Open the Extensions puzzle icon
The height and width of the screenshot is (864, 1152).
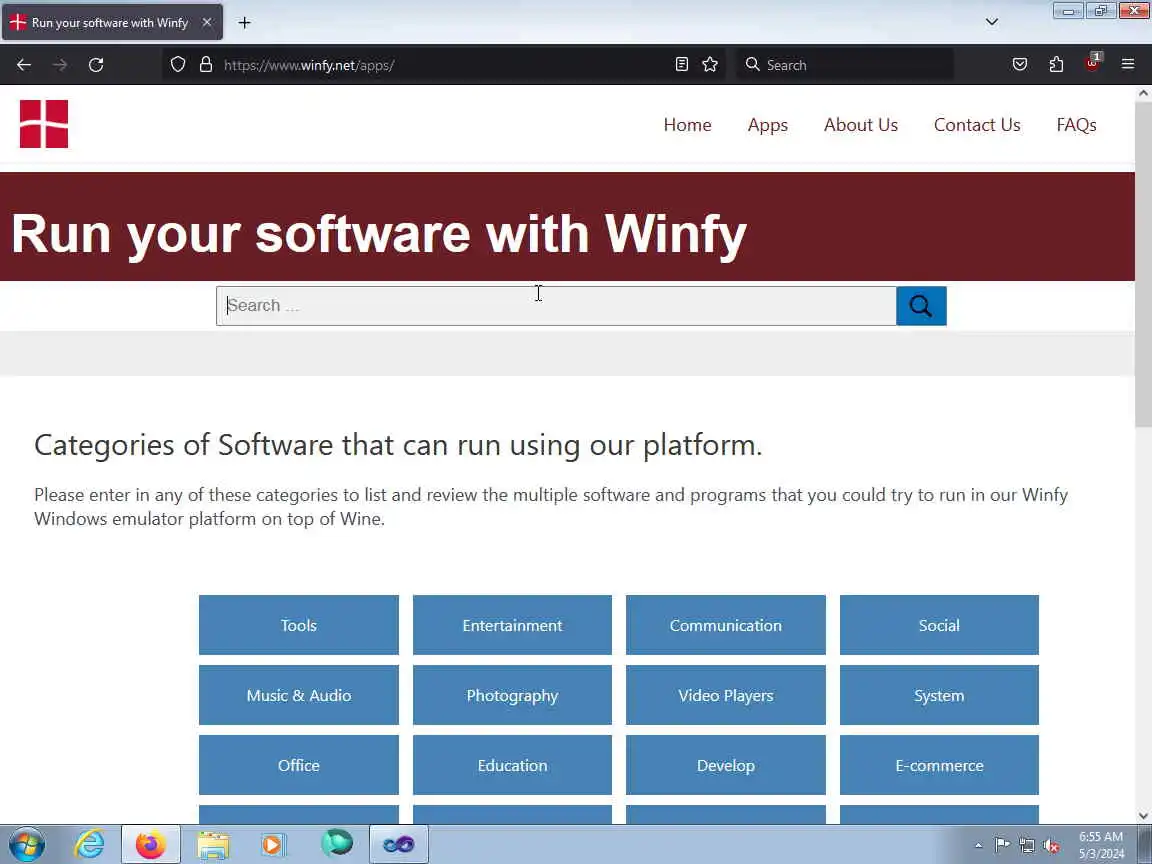click(1056, 65)
